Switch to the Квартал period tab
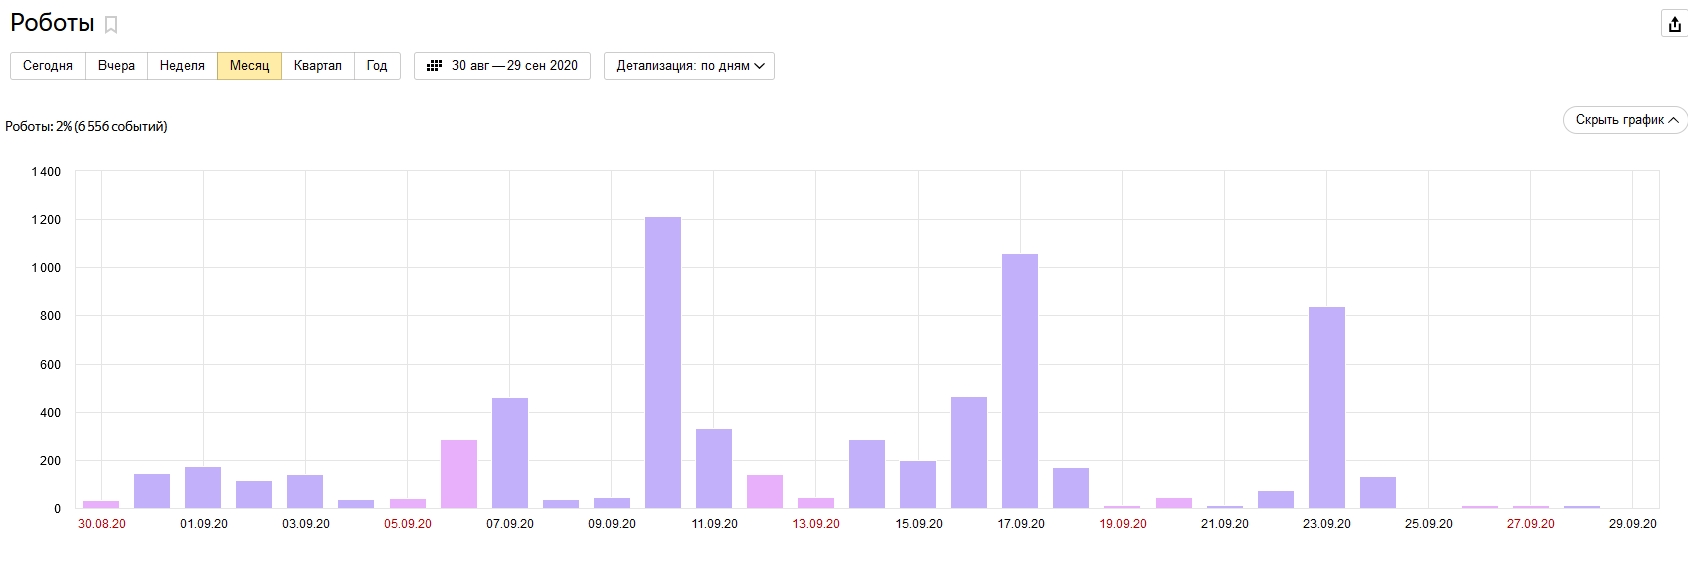The height and width of the screenshot is (573, 1688). pyautogui.click(x=318, y=66)
